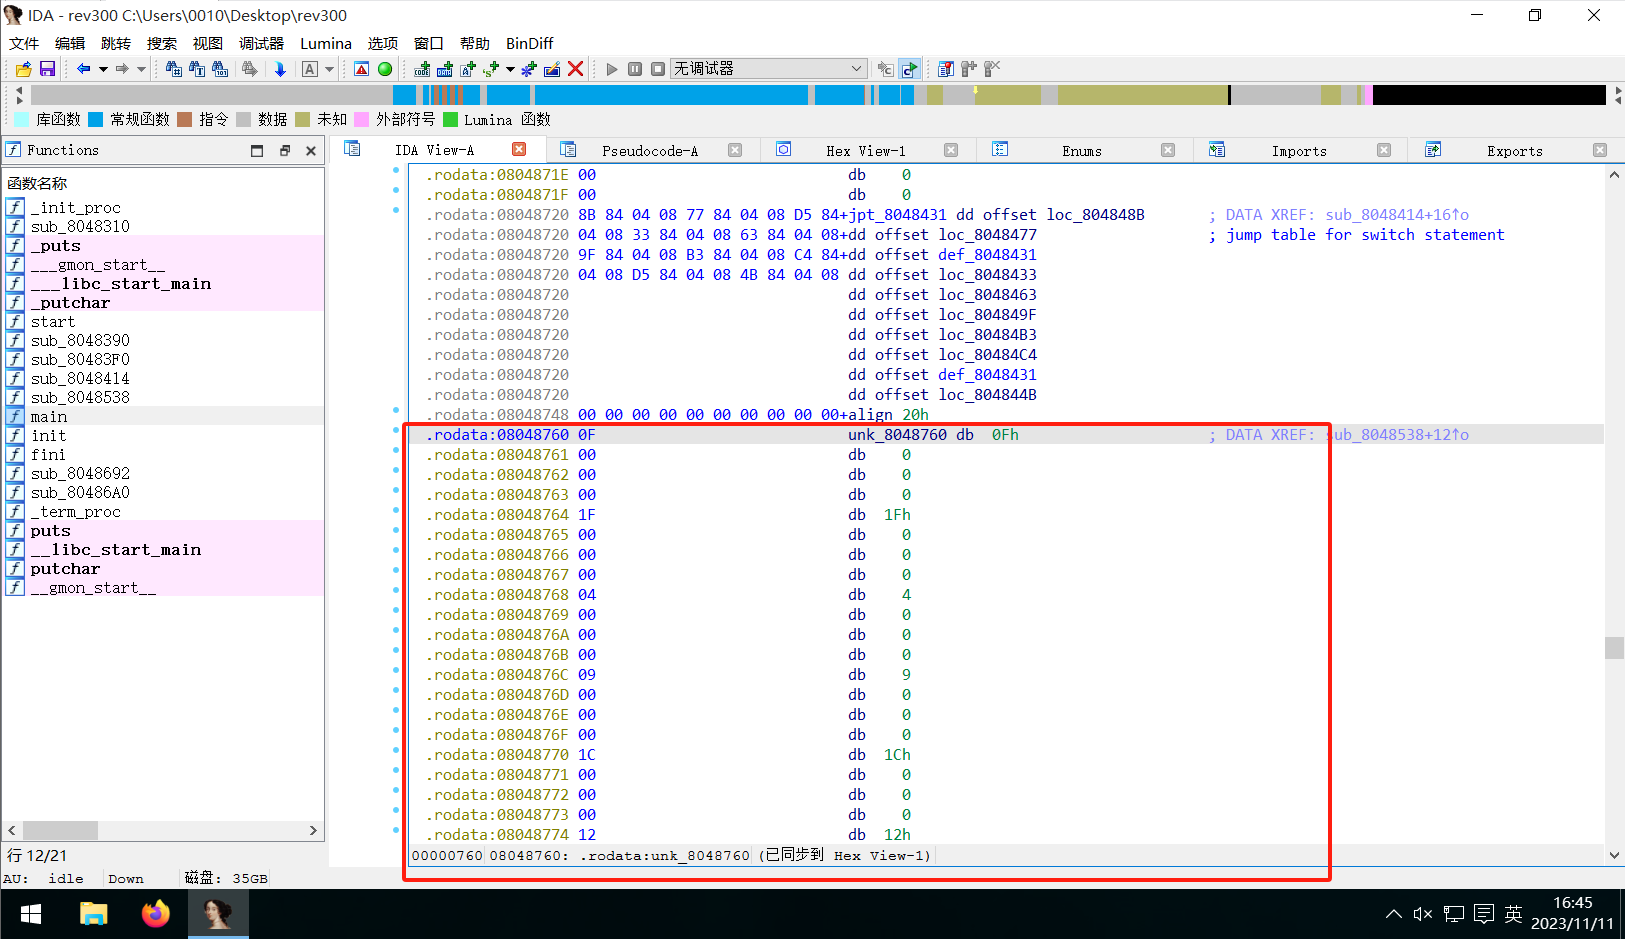Switch to the Pseudocode-A tab
Image resolution: width=1625 pixels, height=939 pixels.
650,151
